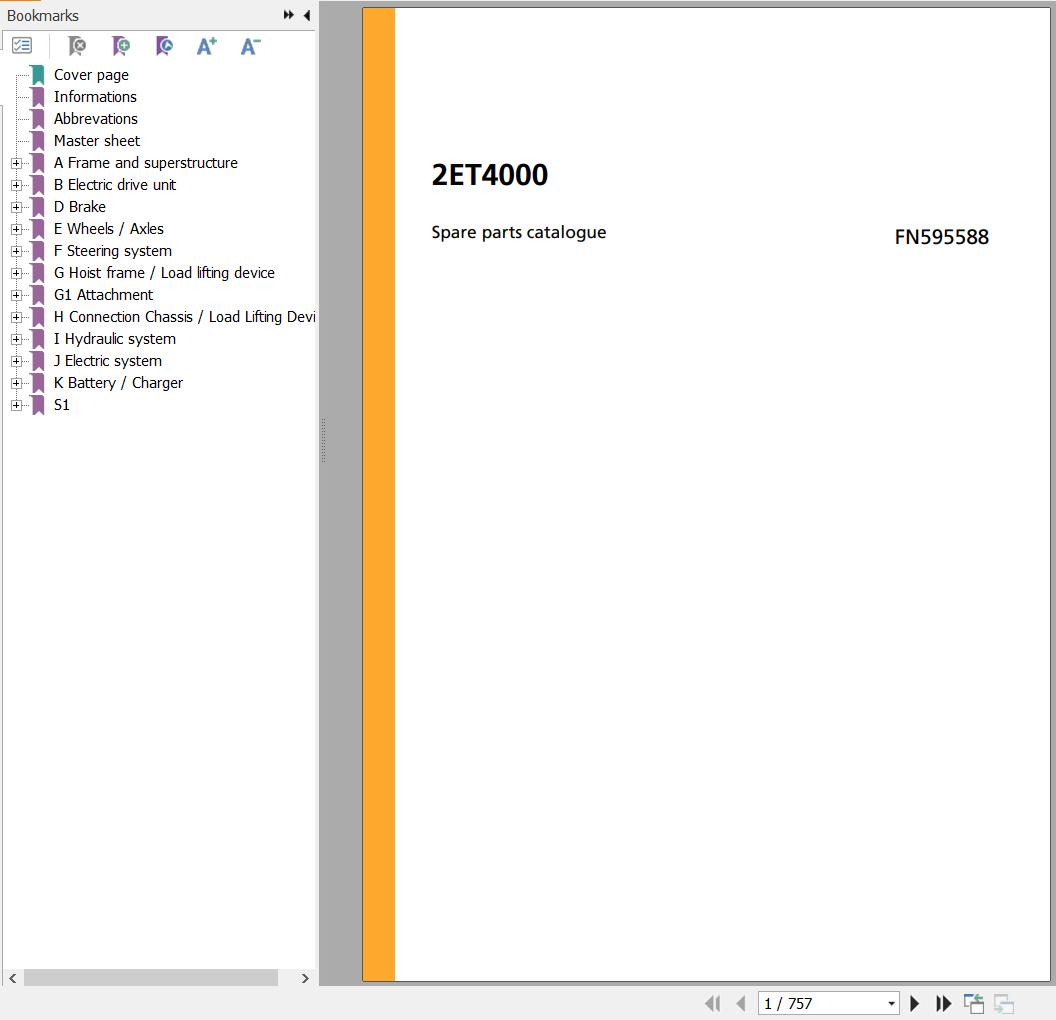1056x1020 pixels.
Task: Expand the B Electric drive unit node
Action: coord(16,185)
